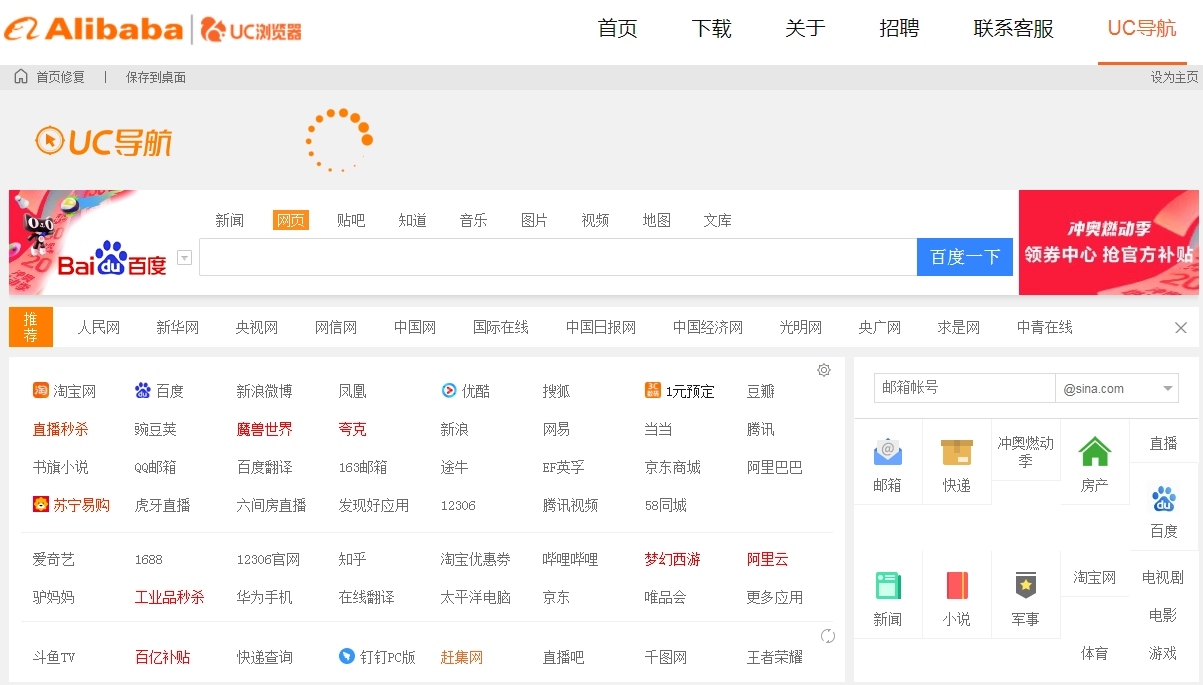The width and height of the screenshot is (1203, 685).
Task: Click the refresh icon beside site list
Action: pos(828,636)
